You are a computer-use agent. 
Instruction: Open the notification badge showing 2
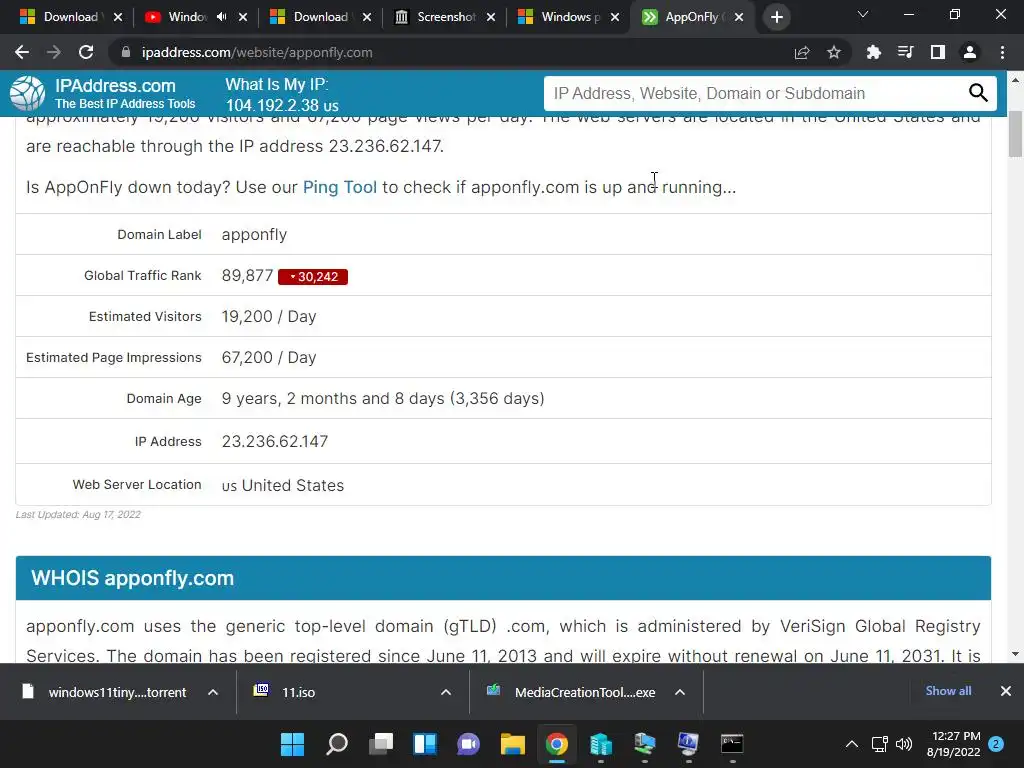[x=996, y=744]
